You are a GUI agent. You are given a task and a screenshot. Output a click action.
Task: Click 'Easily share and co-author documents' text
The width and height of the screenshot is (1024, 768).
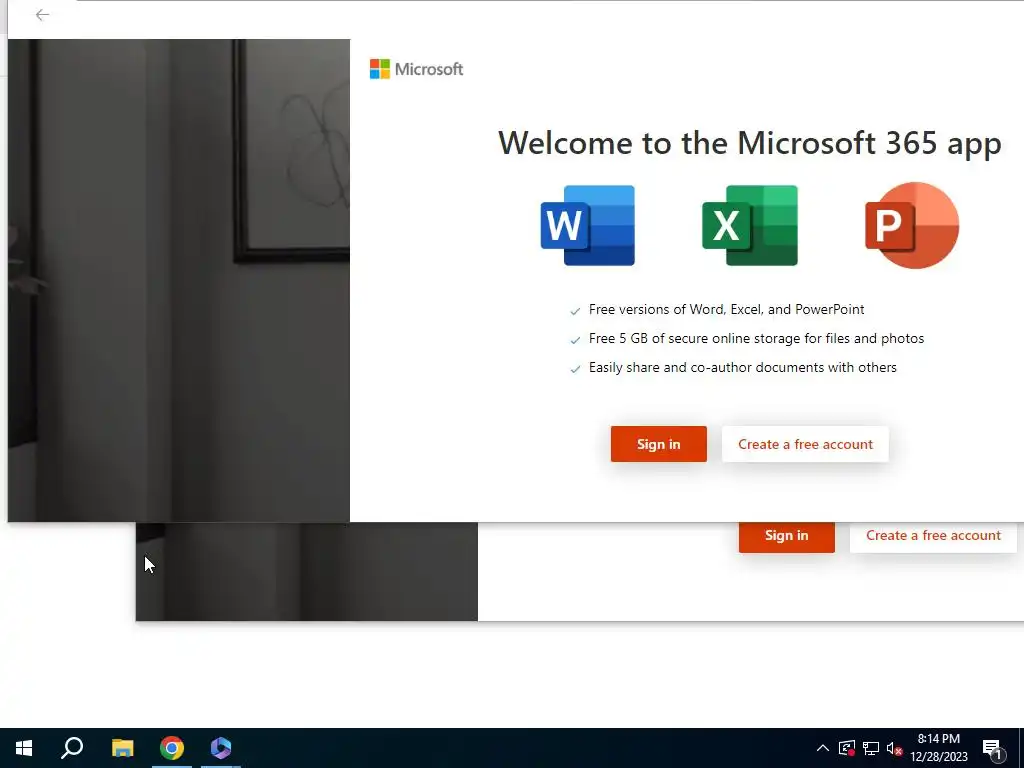pos(743,367)
